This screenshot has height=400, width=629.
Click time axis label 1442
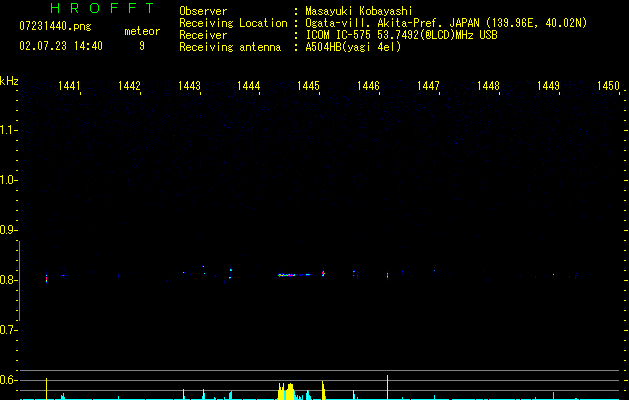129,86
